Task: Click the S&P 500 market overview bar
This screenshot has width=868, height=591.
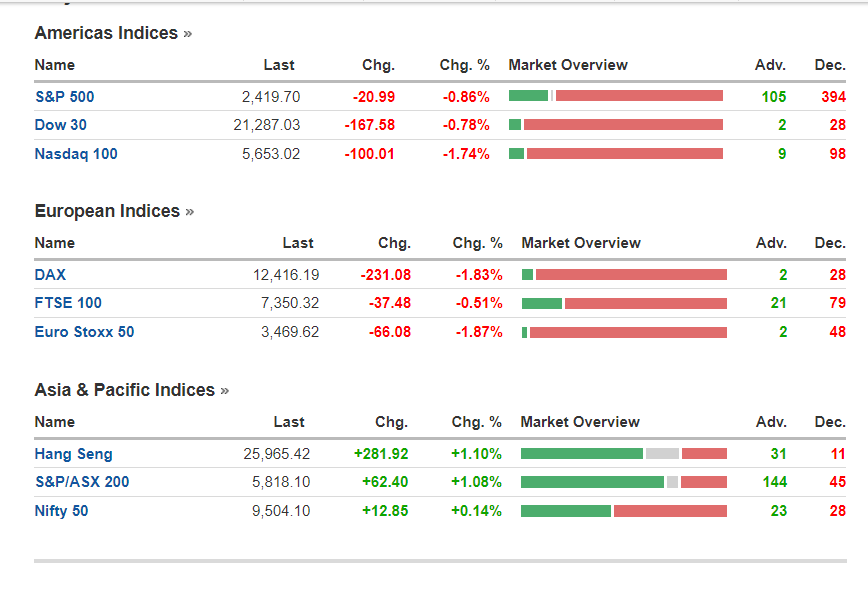Action: [x=615, y=96]
